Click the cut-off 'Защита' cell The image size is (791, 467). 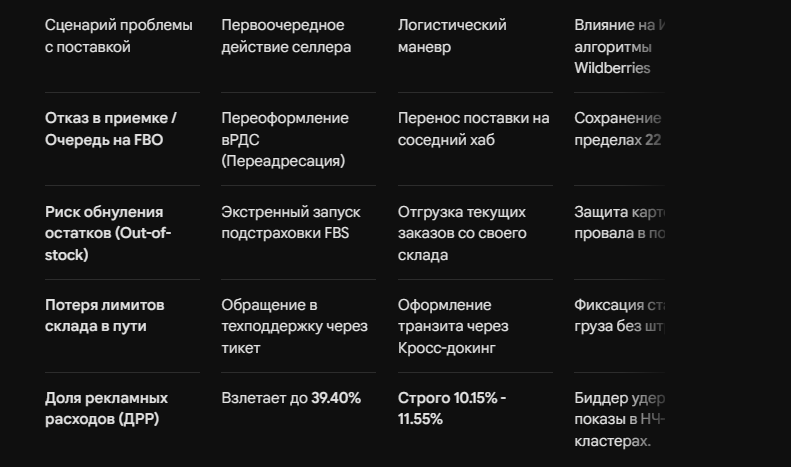pos(619,222)
